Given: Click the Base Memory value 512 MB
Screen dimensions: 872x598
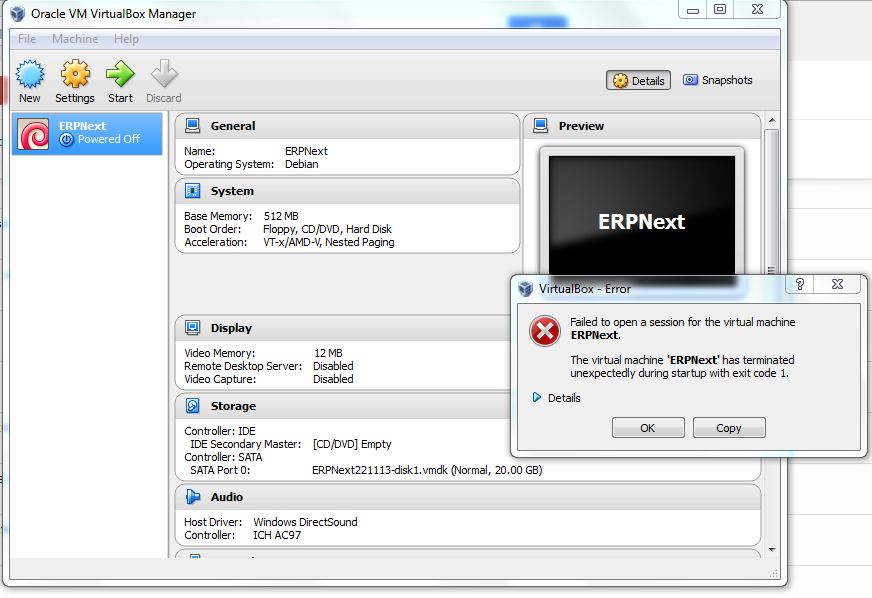Looking at the screenshot, I should pos(281,216).
